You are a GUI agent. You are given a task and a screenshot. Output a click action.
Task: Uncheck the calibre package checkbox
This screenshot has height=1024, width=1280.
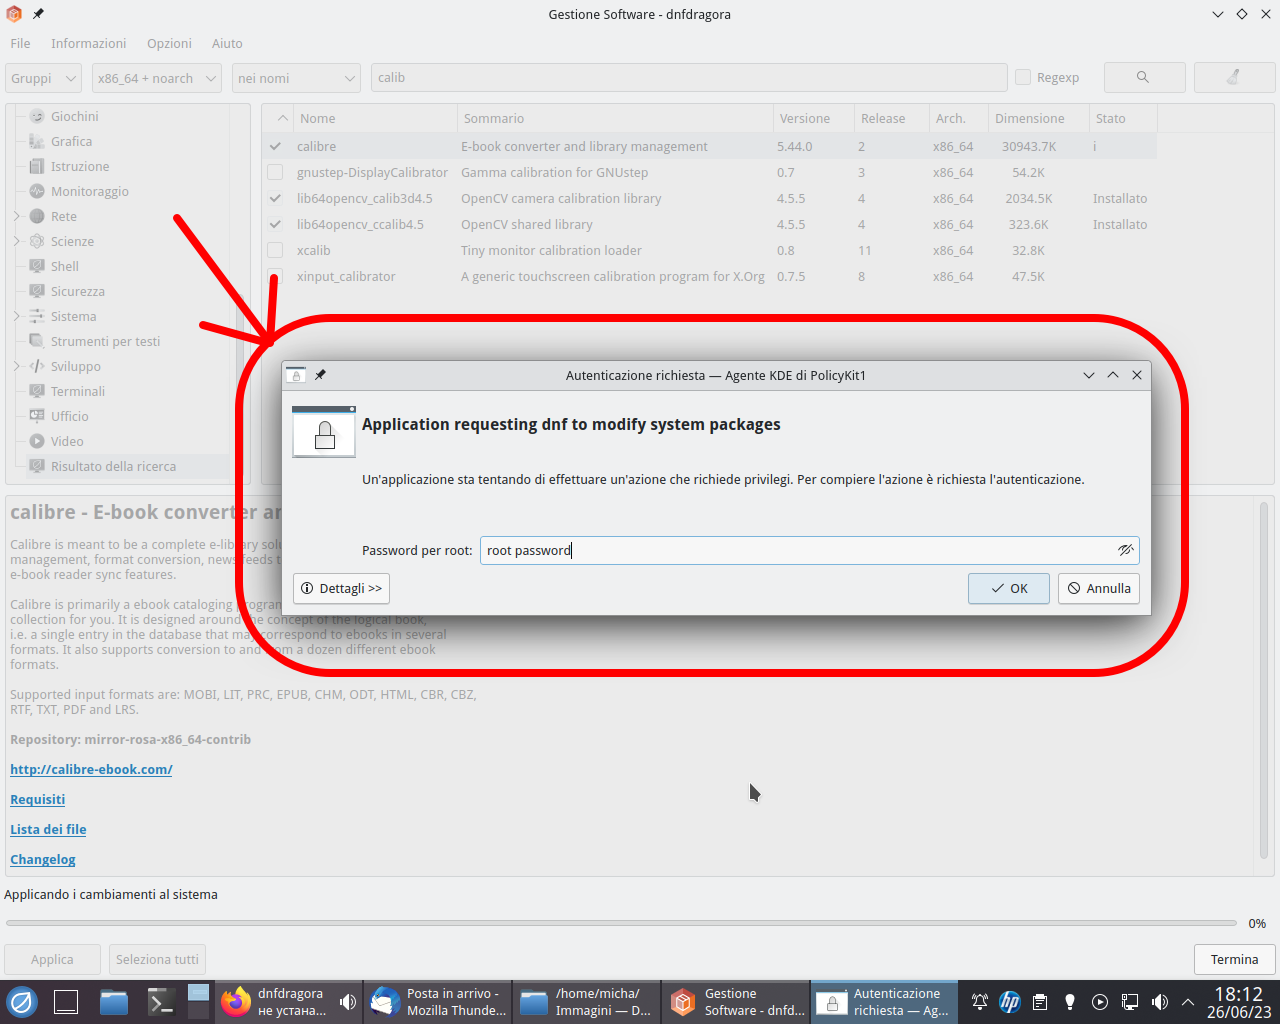[275, 146]
